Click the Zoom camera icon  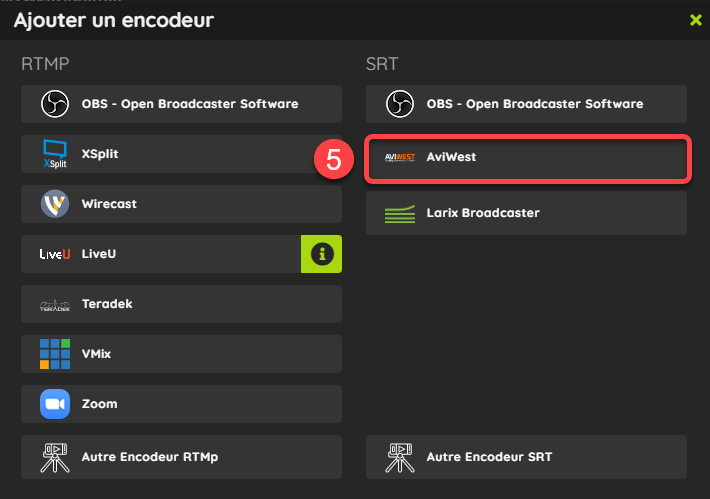(55, 404)
